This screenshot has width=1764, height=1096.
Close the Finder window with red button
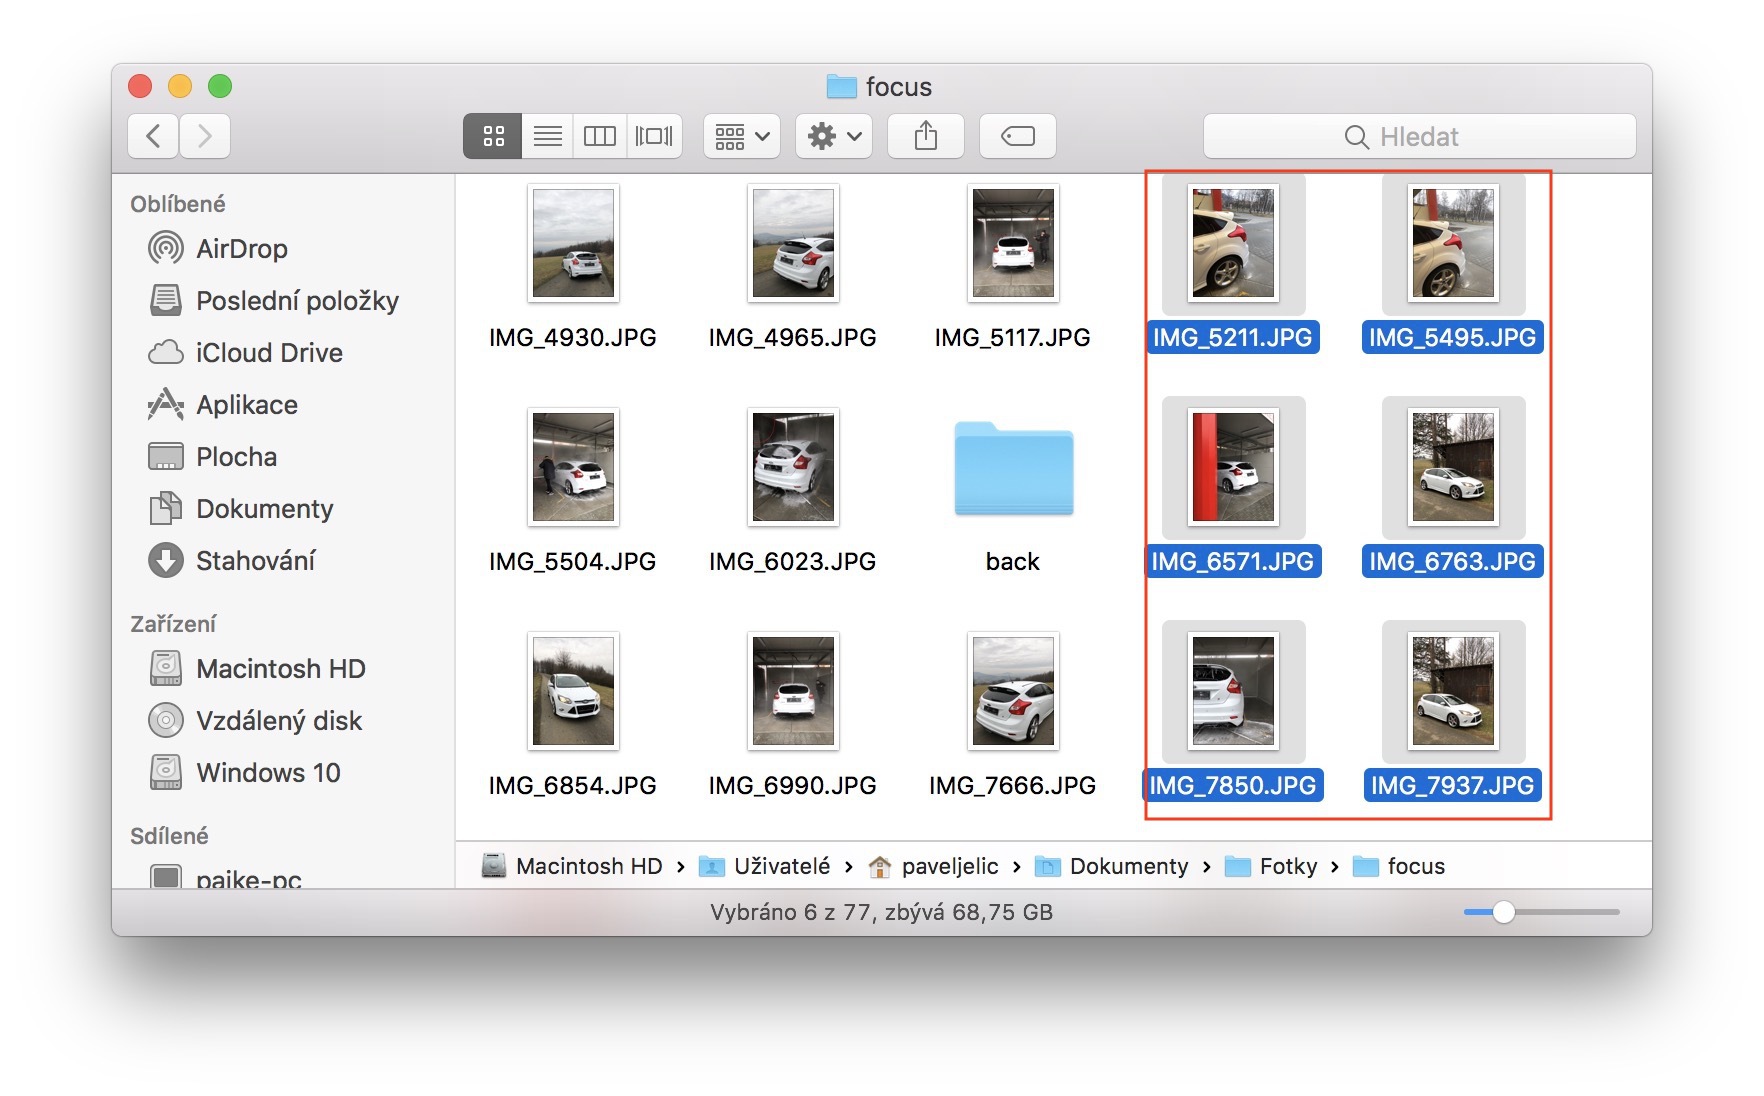point(140,86)
